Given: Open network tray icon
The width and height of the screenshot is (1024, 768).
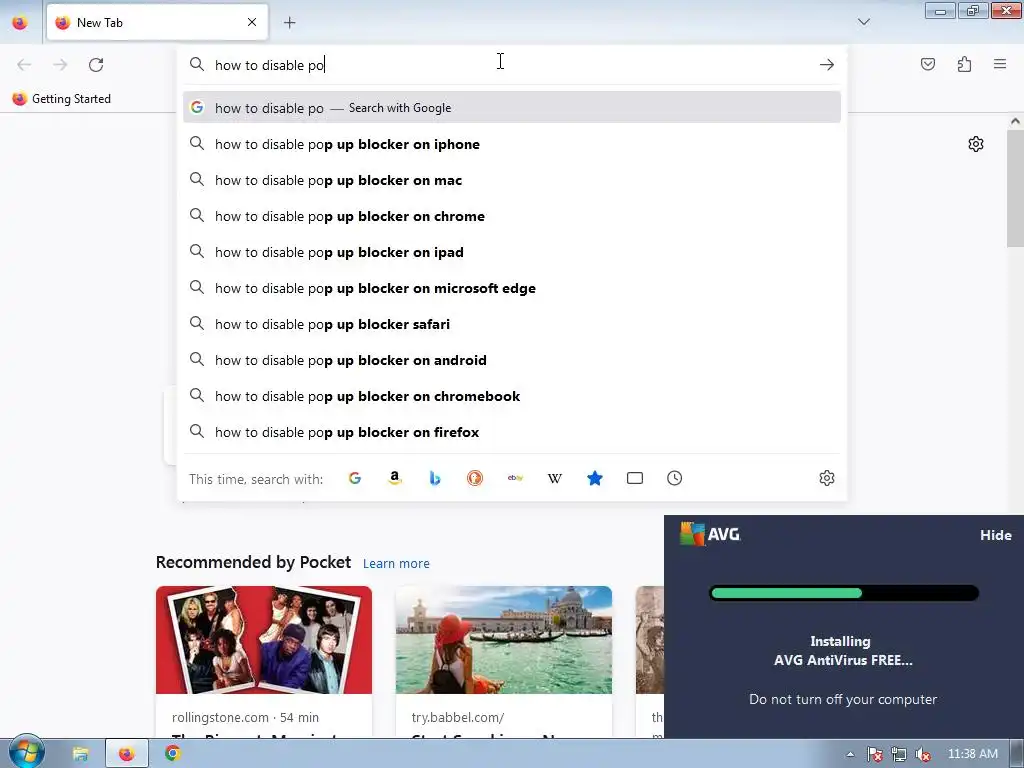Looking at the screenshot, I should point(899,754).
